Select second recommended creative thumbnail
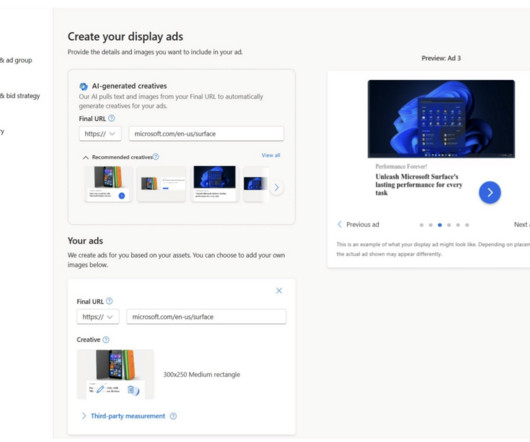The width and height of the screenshot is (530, 442). (x=161, y=184)
